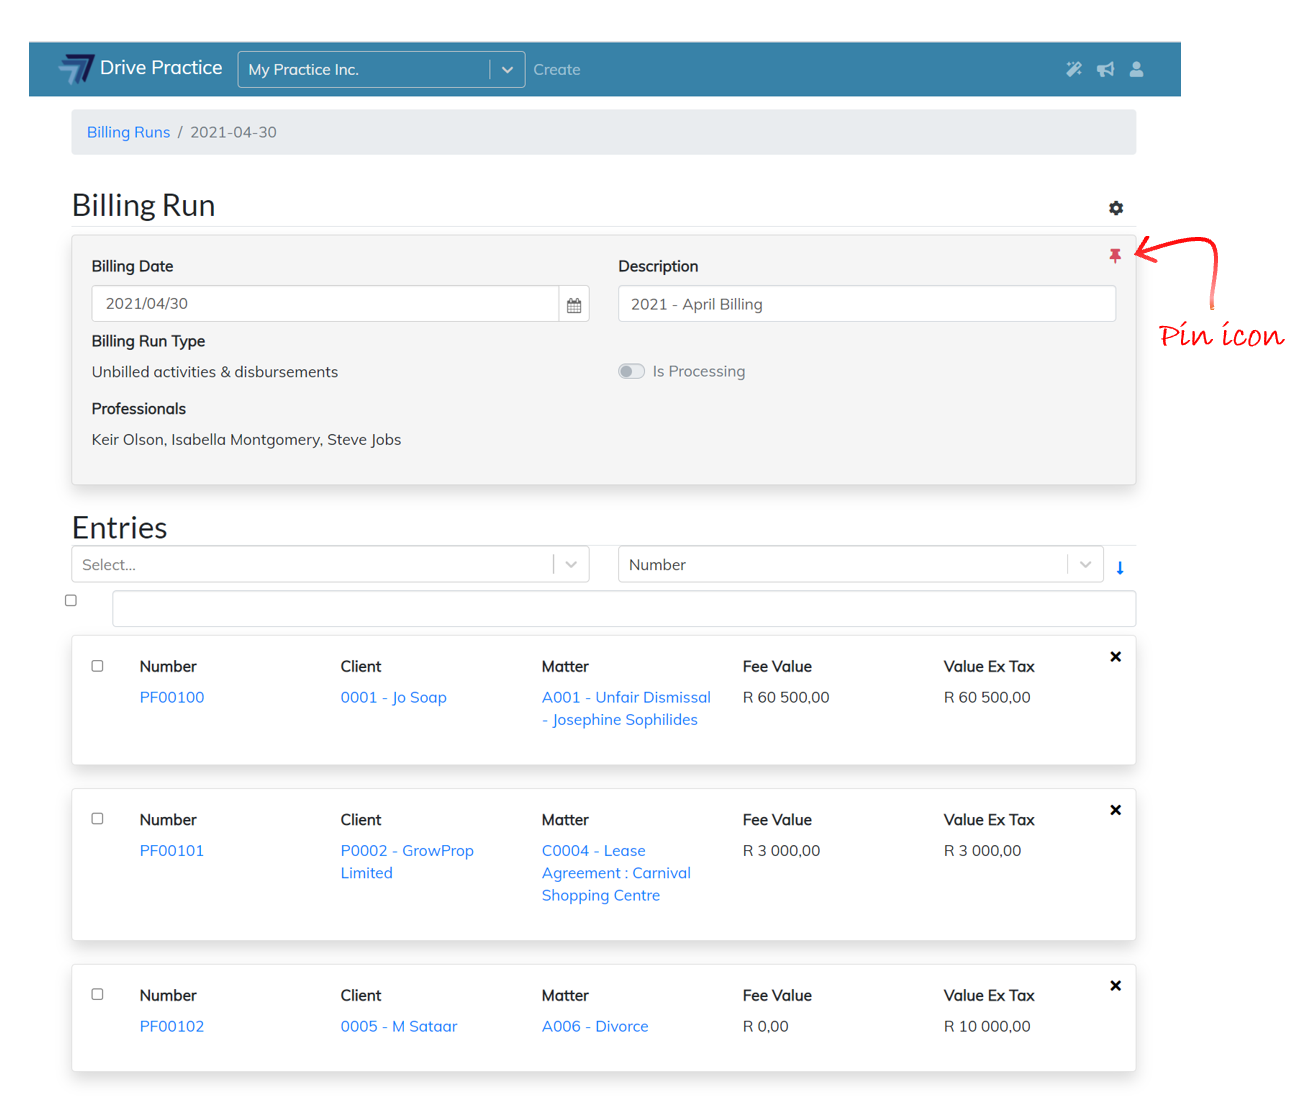This screenshot has height=1111, width=1303.
Task: Click the Entries heading
Action: [120, 527]
